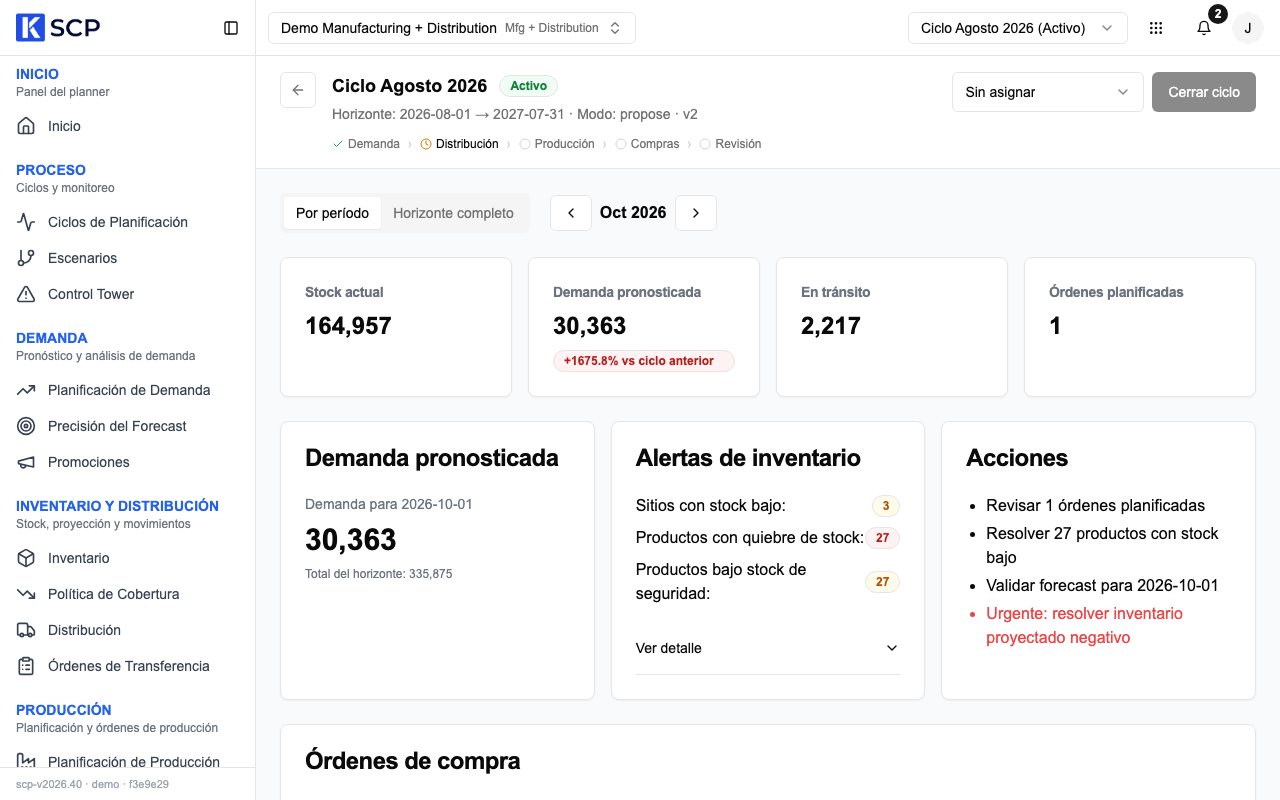Click the Productos con quiebre de stock count
1280x800 pixels.
pos(883,538)
